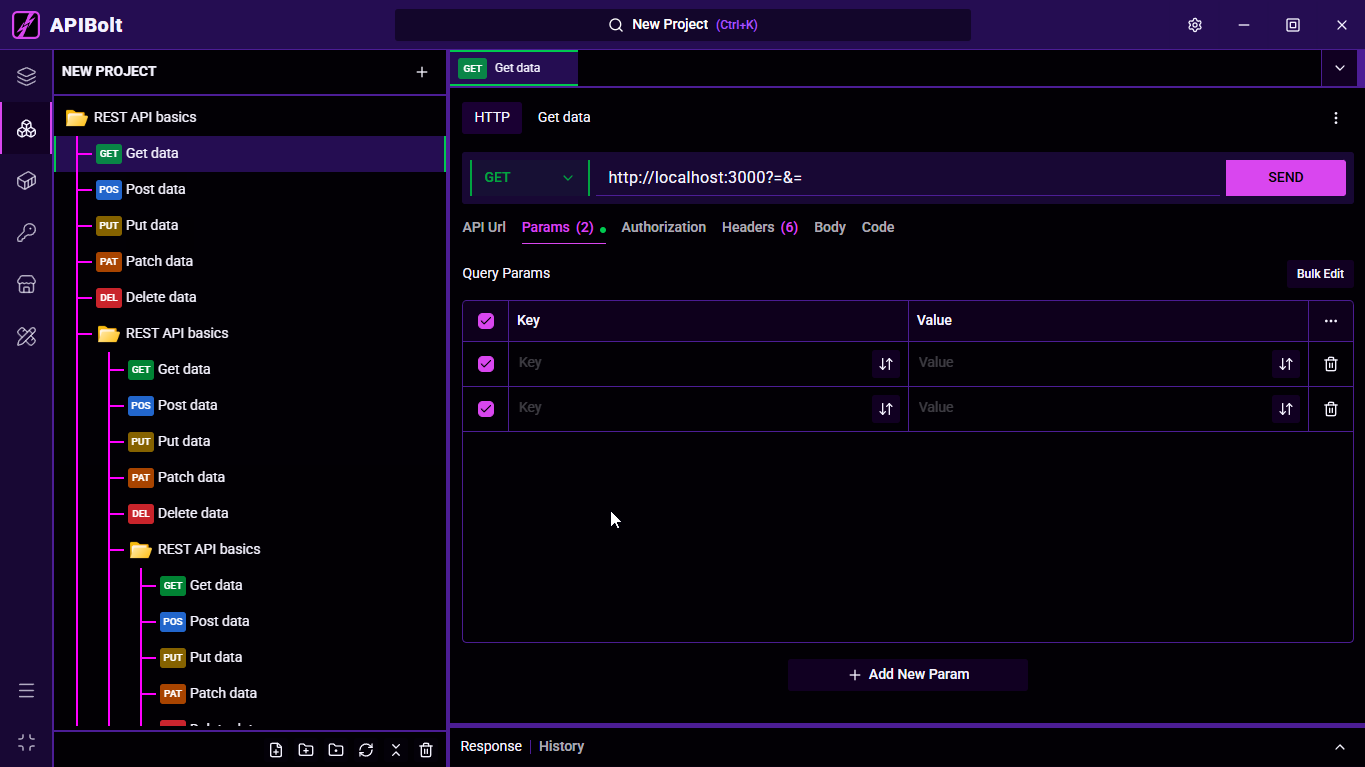
Task: Open the New Project search bar
Action: [683, 25]
